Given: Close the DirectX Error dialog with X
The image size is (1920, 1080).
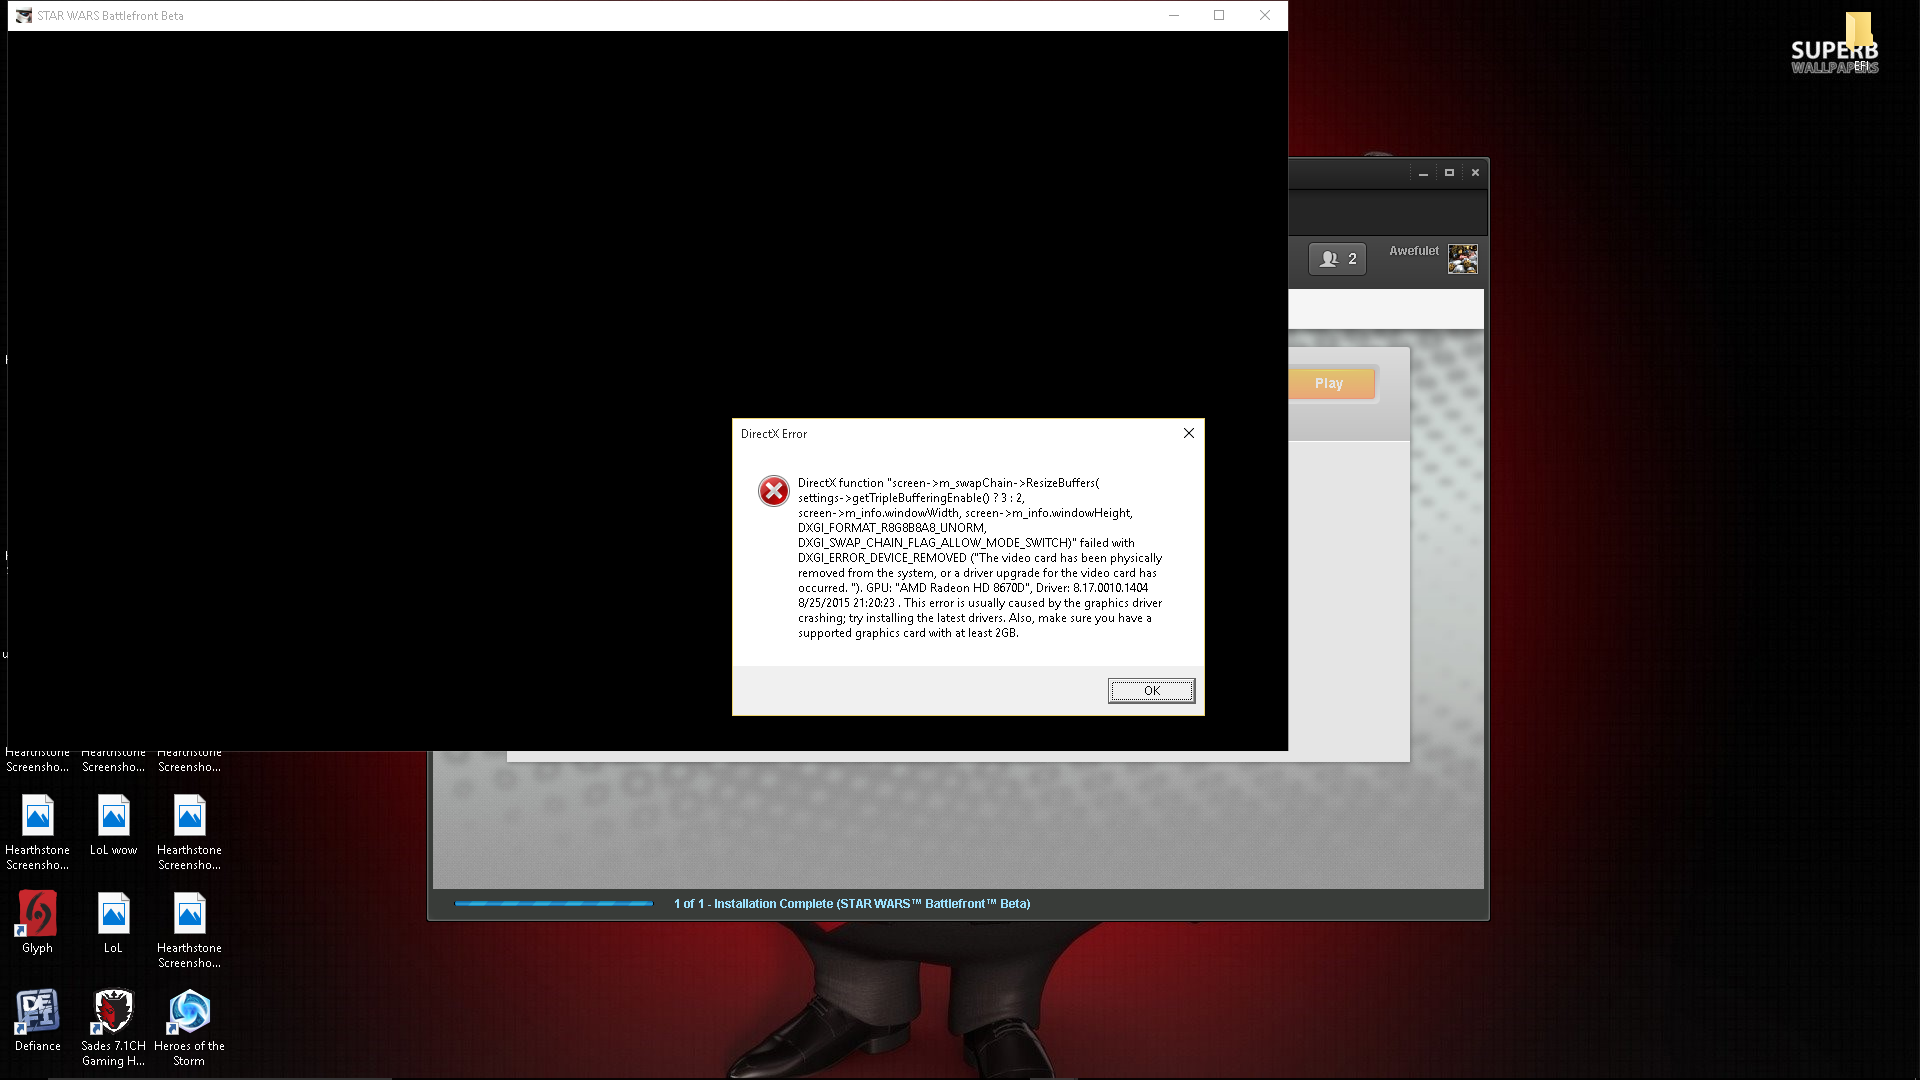Looking at the screenshot, I should (1189, 433).
